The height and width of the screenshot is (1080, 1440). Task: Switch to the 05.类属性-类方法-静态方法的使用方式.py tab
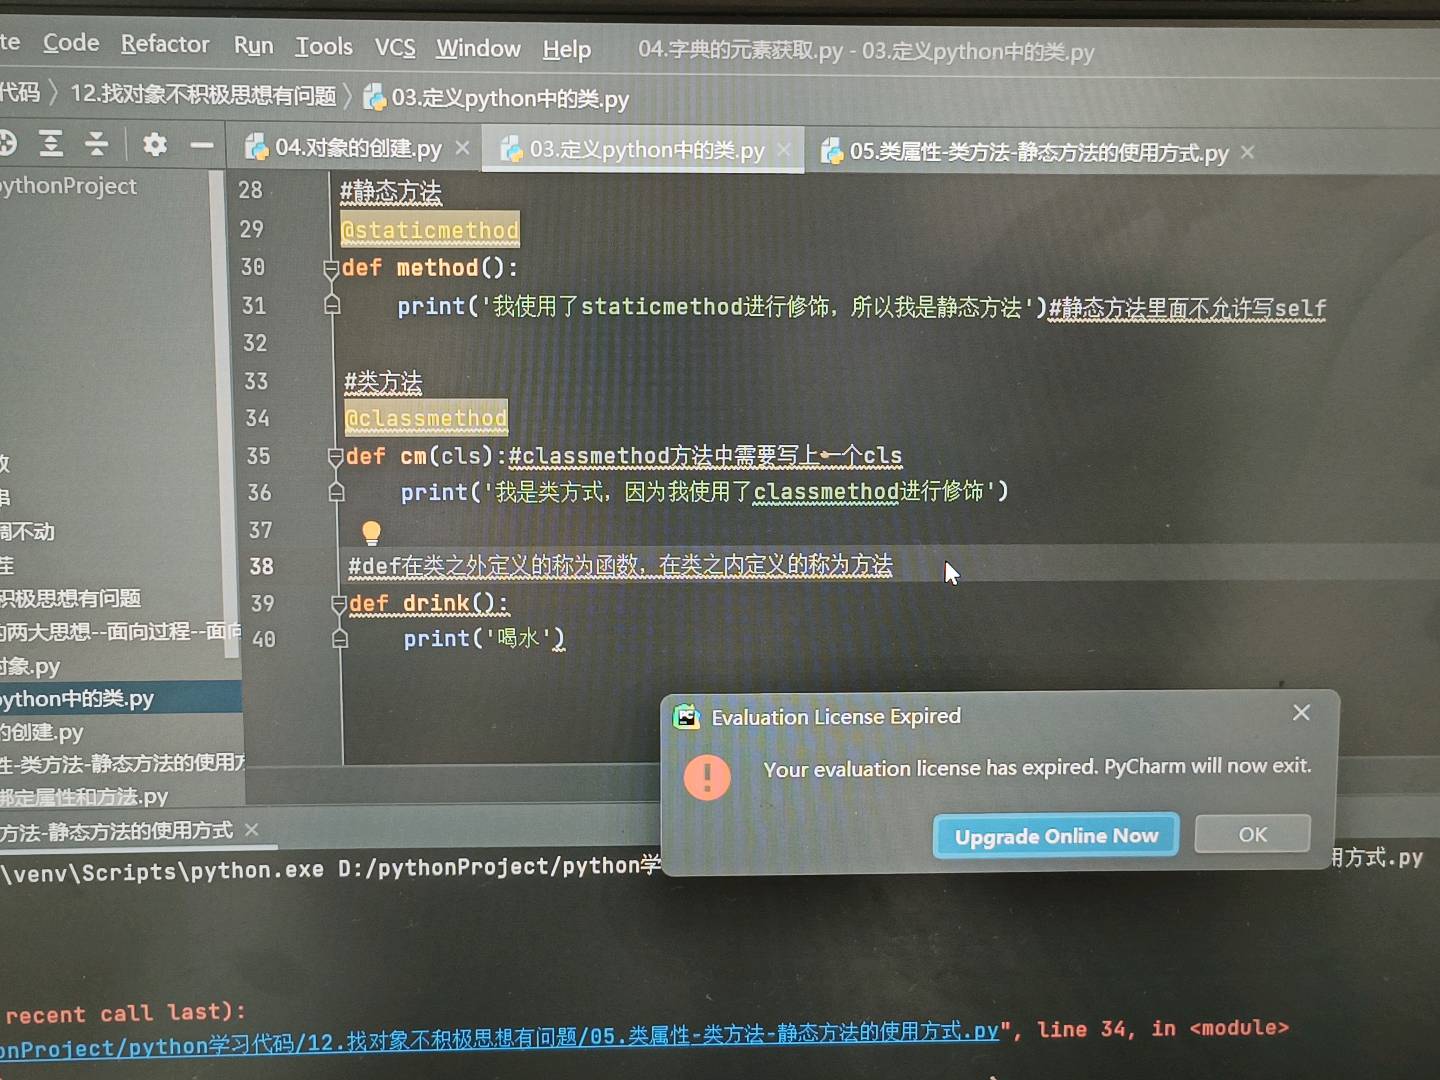1039,152
